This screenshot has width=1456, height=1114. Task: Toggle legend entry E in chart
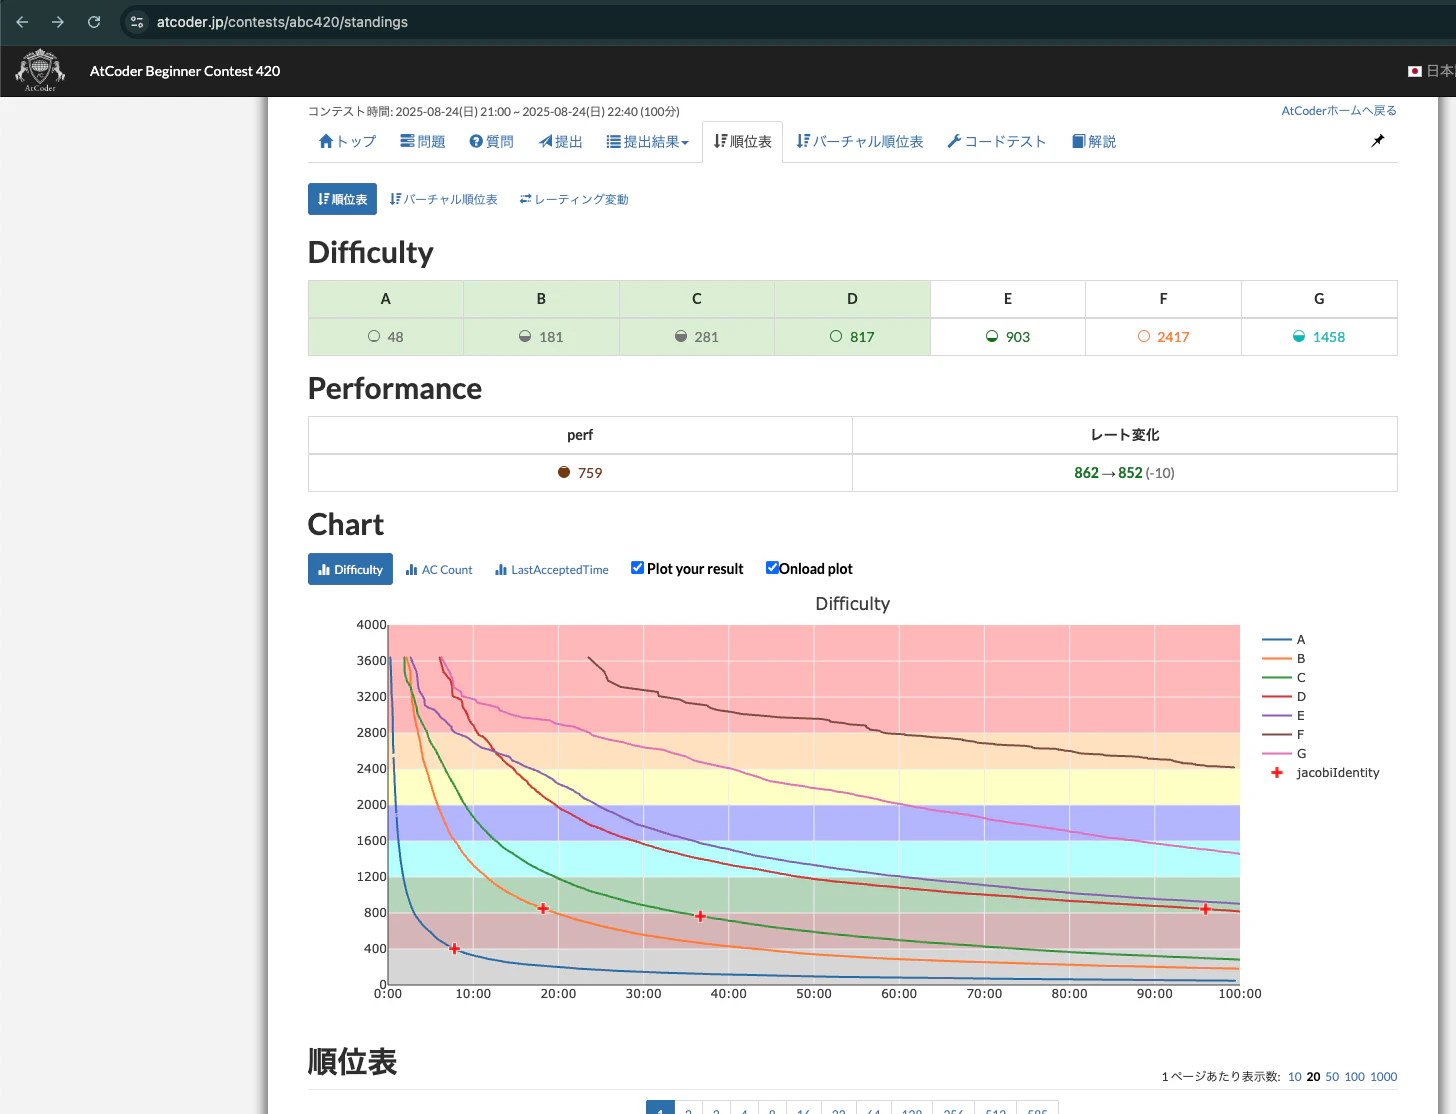tap(1284, 715)
